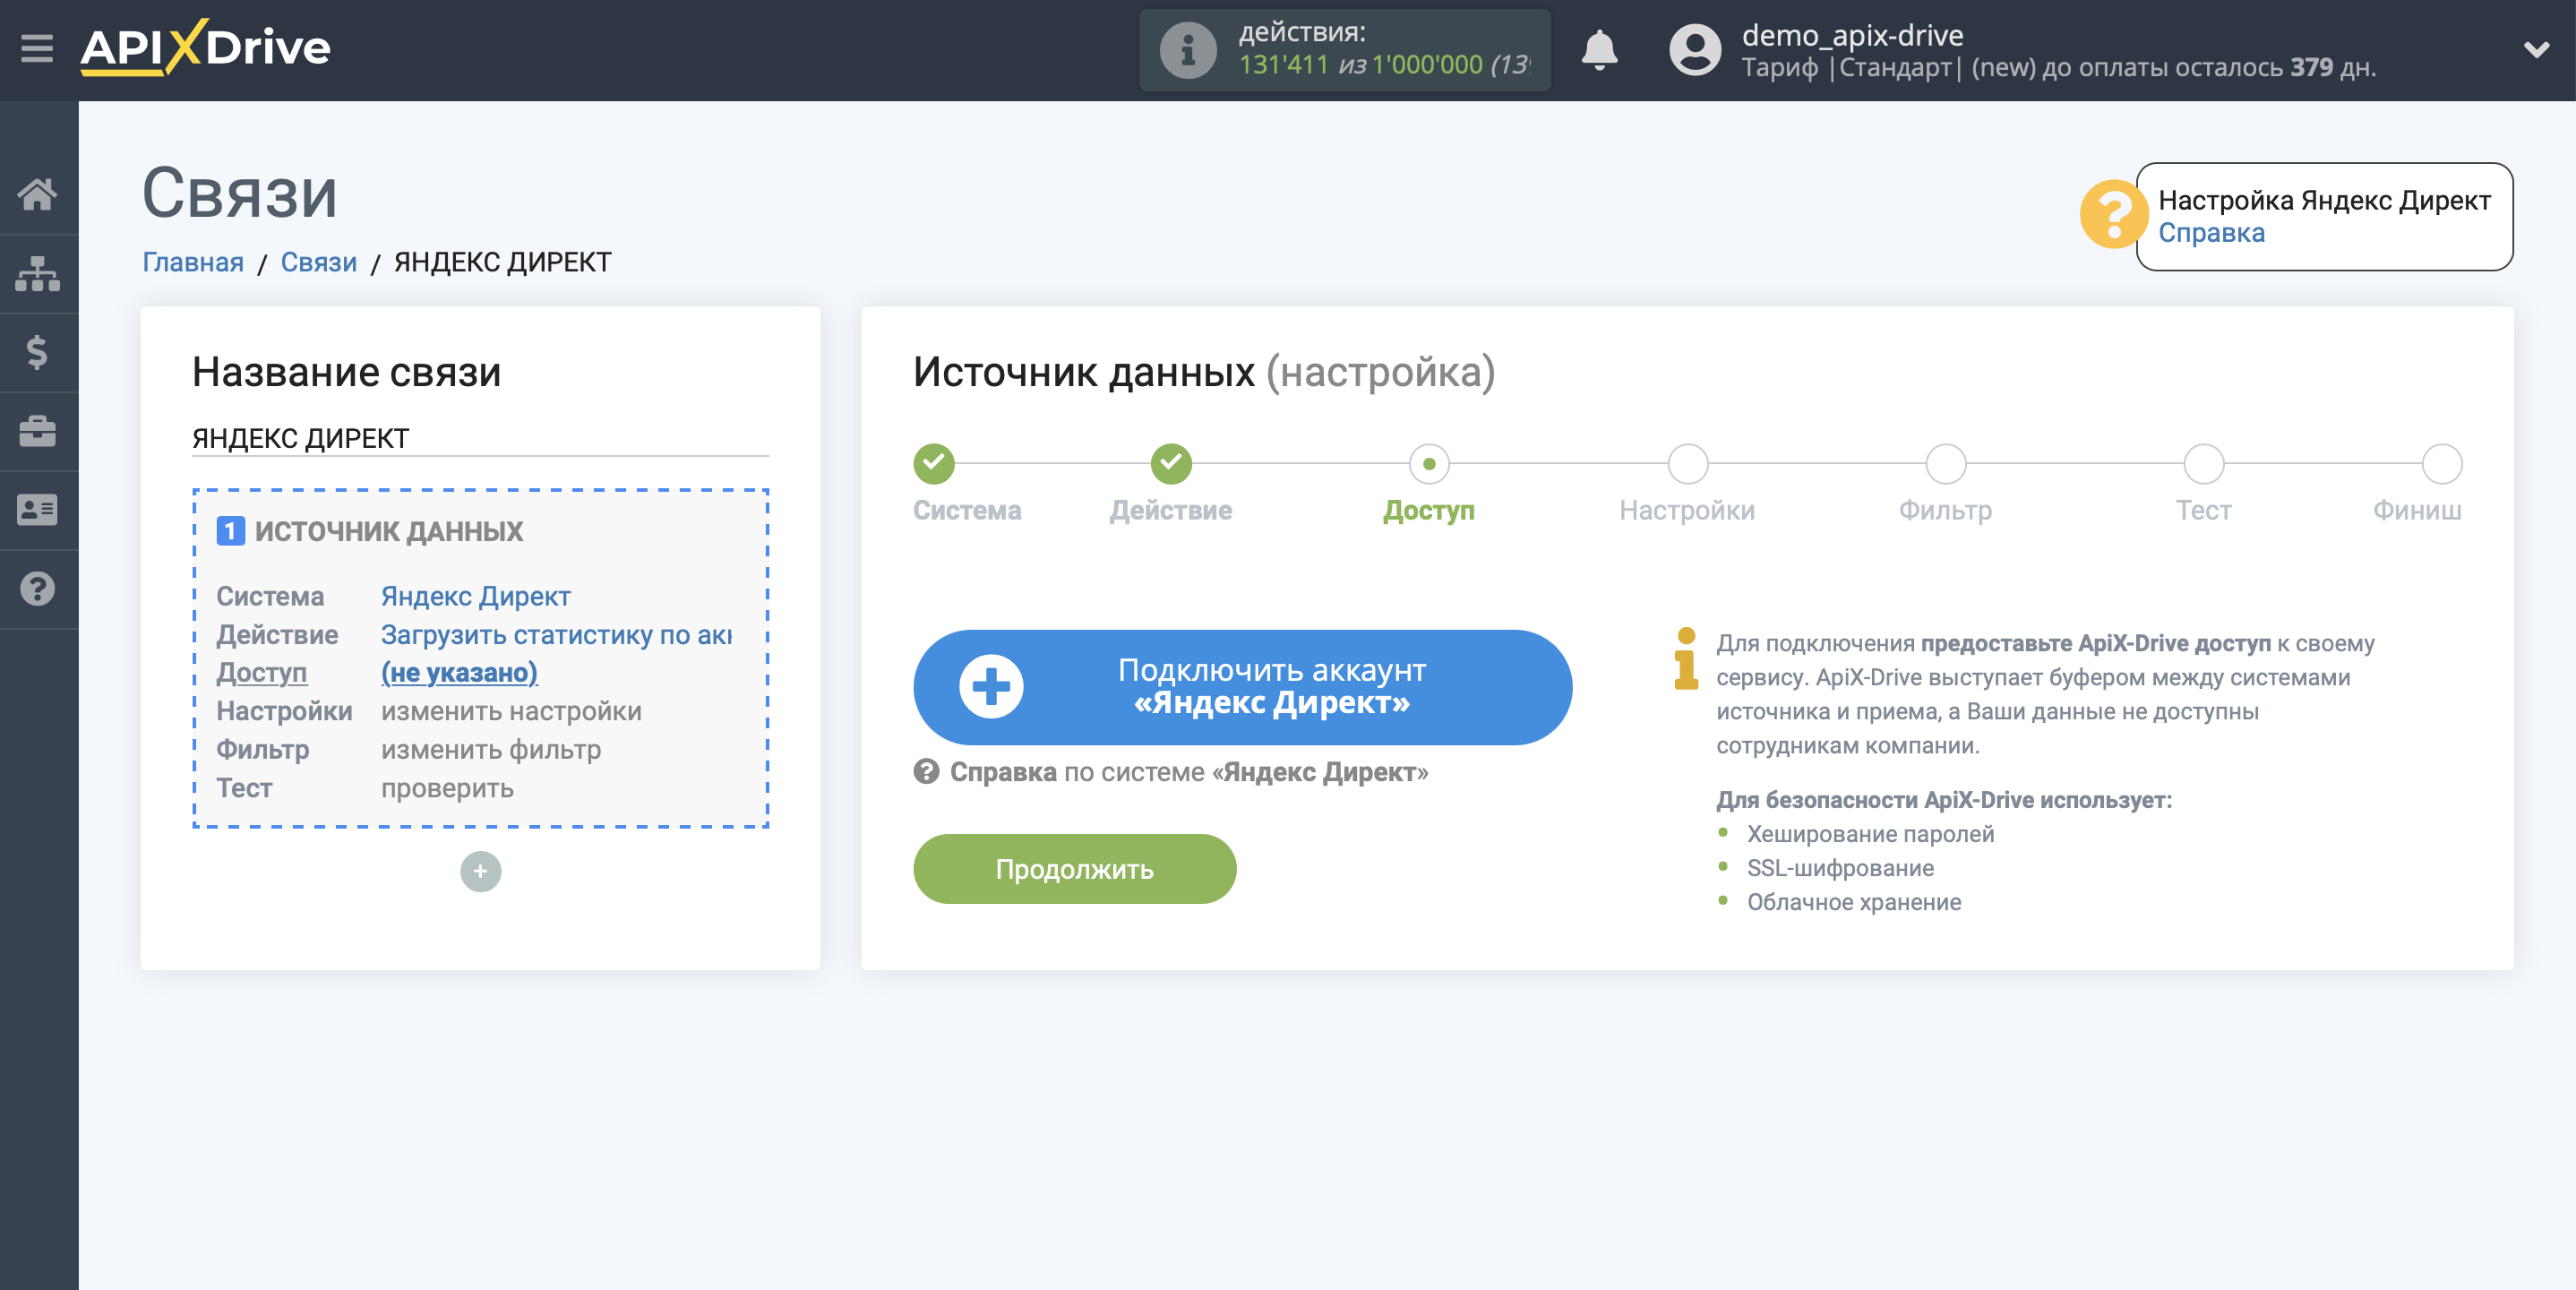This screenshot has height=1290, width=2576.
Task: Click the (не указано) access link
Action: point(459,673)
